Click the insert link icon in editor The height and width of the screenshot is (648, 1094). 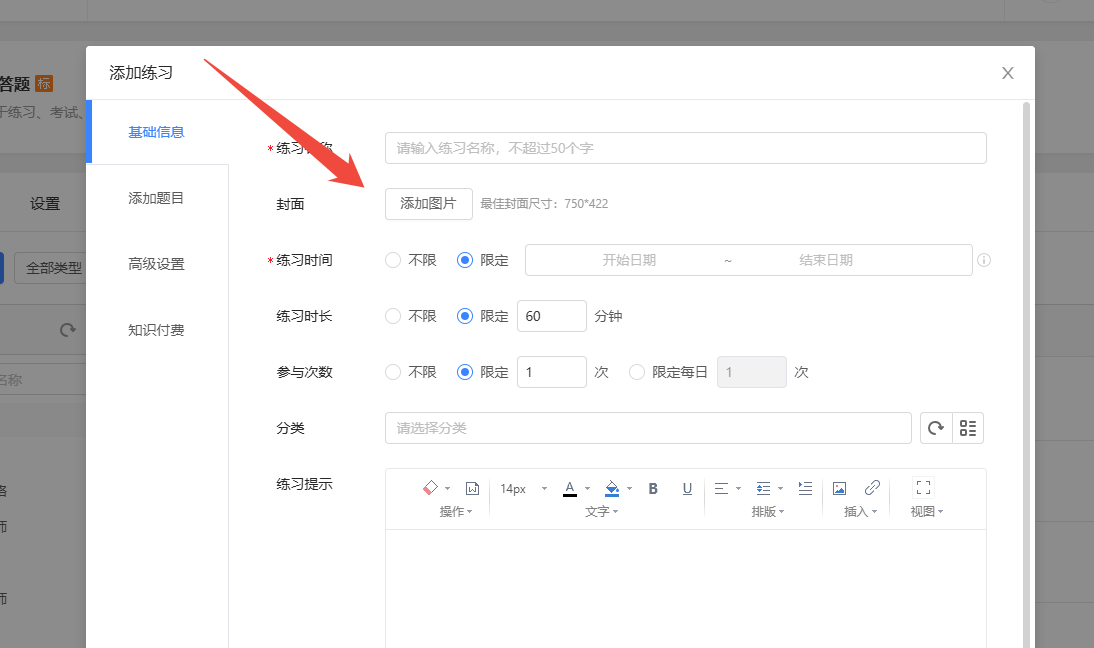pyautogui.click(x=872, y=488)
